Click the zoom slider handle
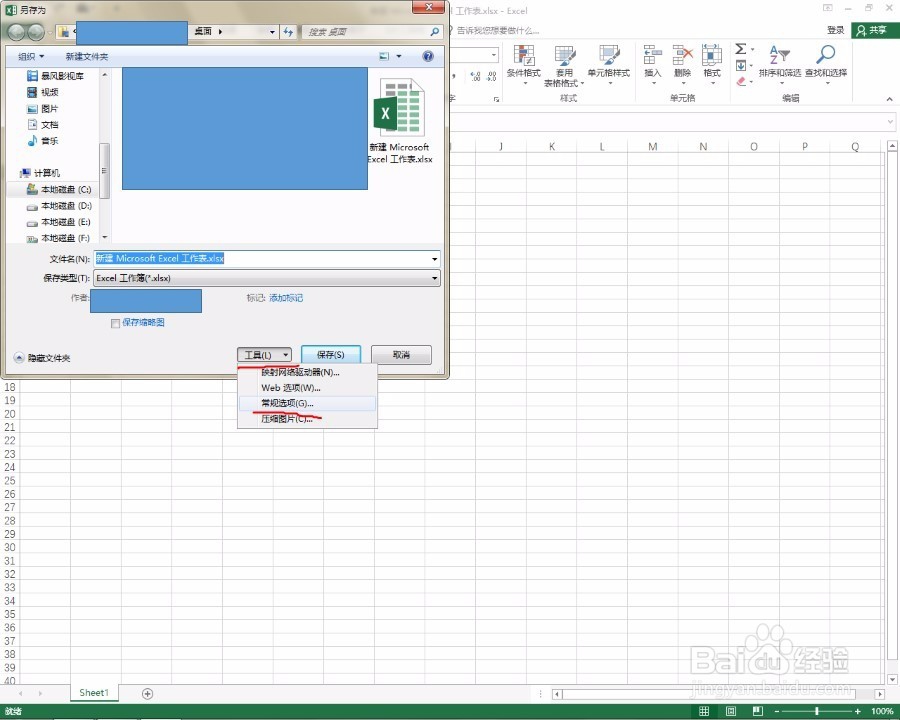Screen dimensions: 900x720 click(x=817, y=711)
